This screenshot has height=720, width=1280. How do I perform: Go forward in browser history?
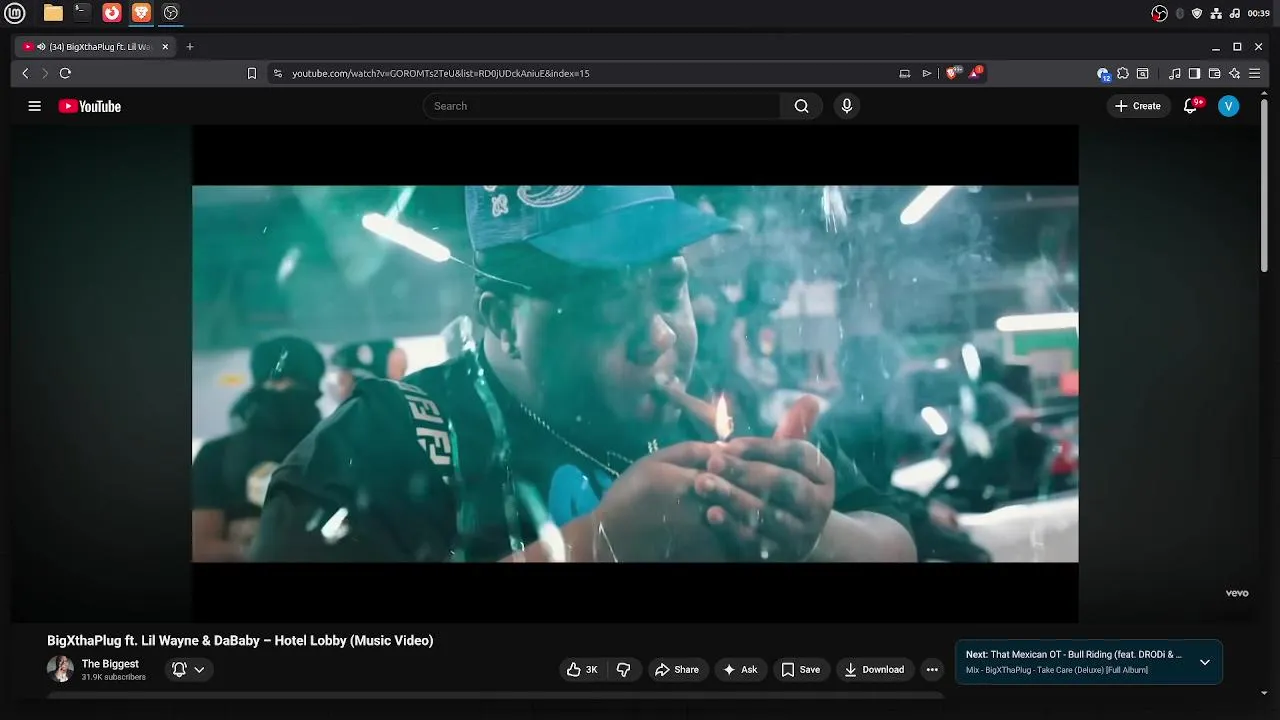click(44, 73)
